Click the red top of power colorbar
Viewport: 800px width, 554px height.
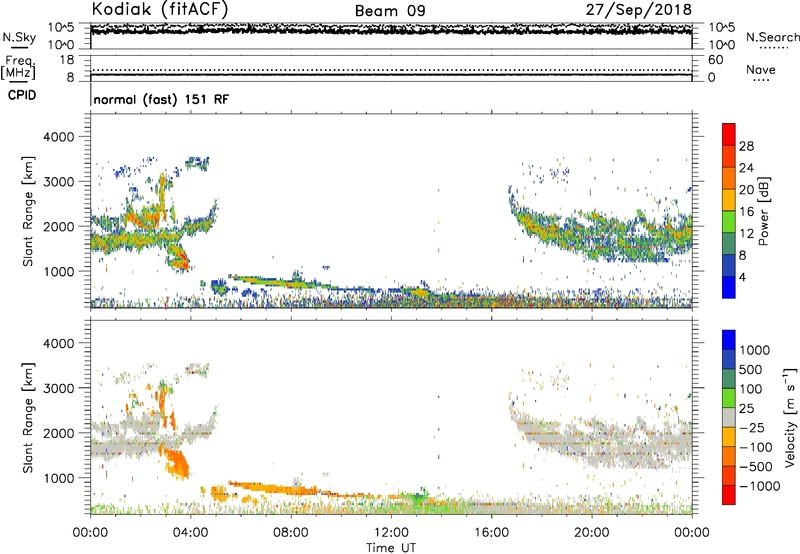729,134
